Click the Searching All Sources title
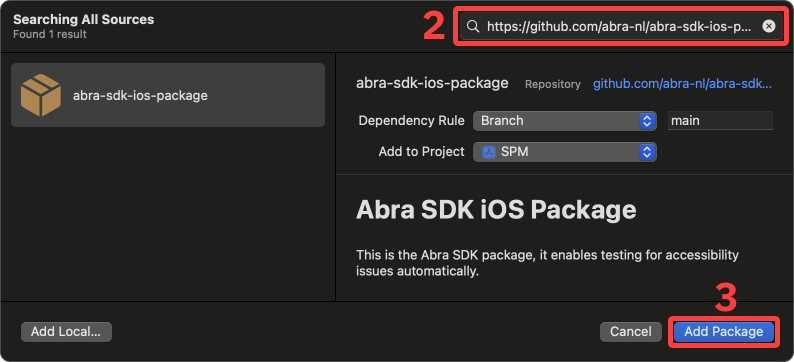 pos(84,20)
